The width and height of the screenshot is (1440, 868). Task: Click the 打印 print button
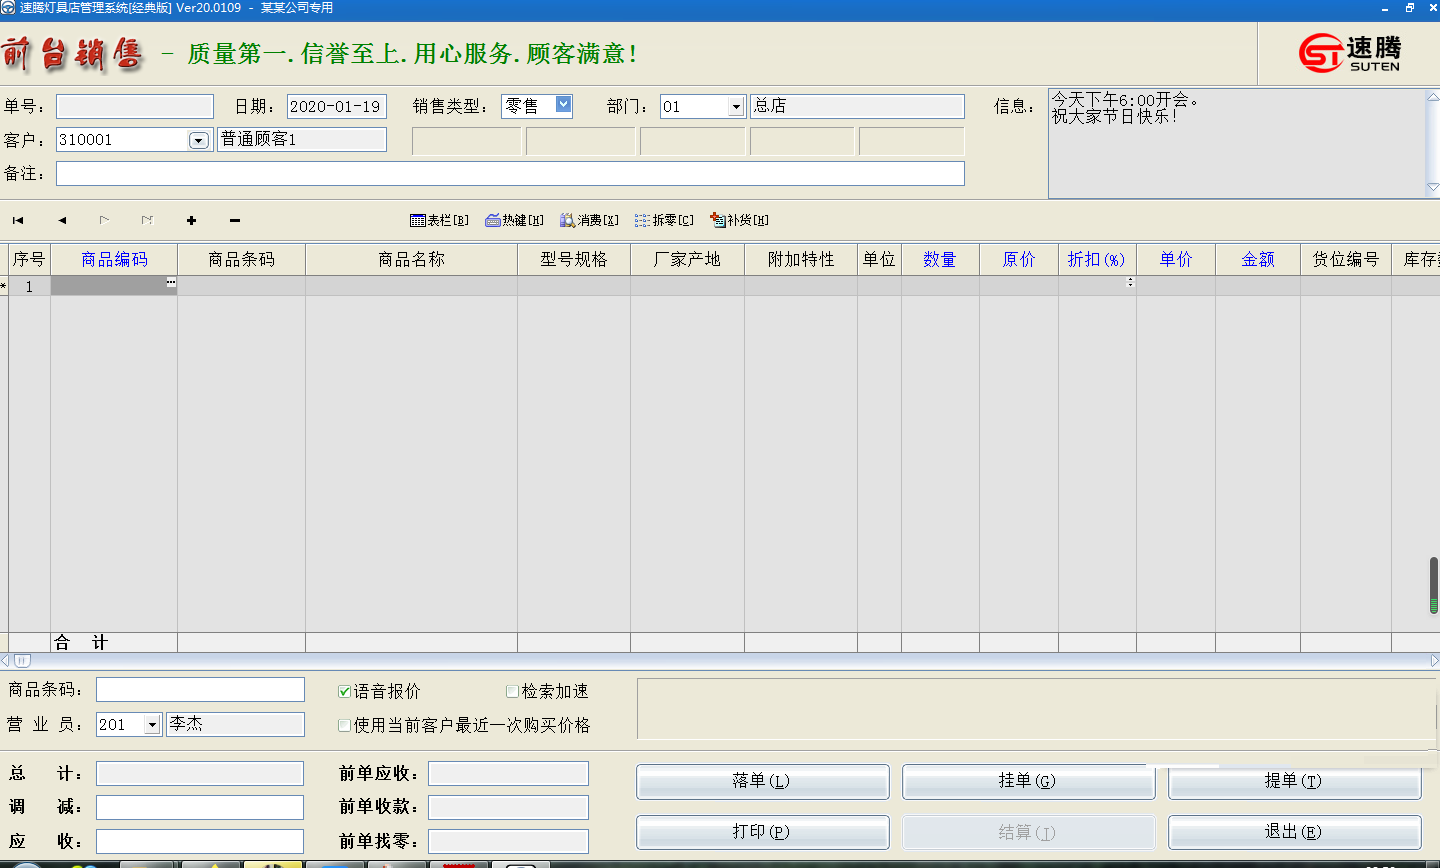[762, 831]
